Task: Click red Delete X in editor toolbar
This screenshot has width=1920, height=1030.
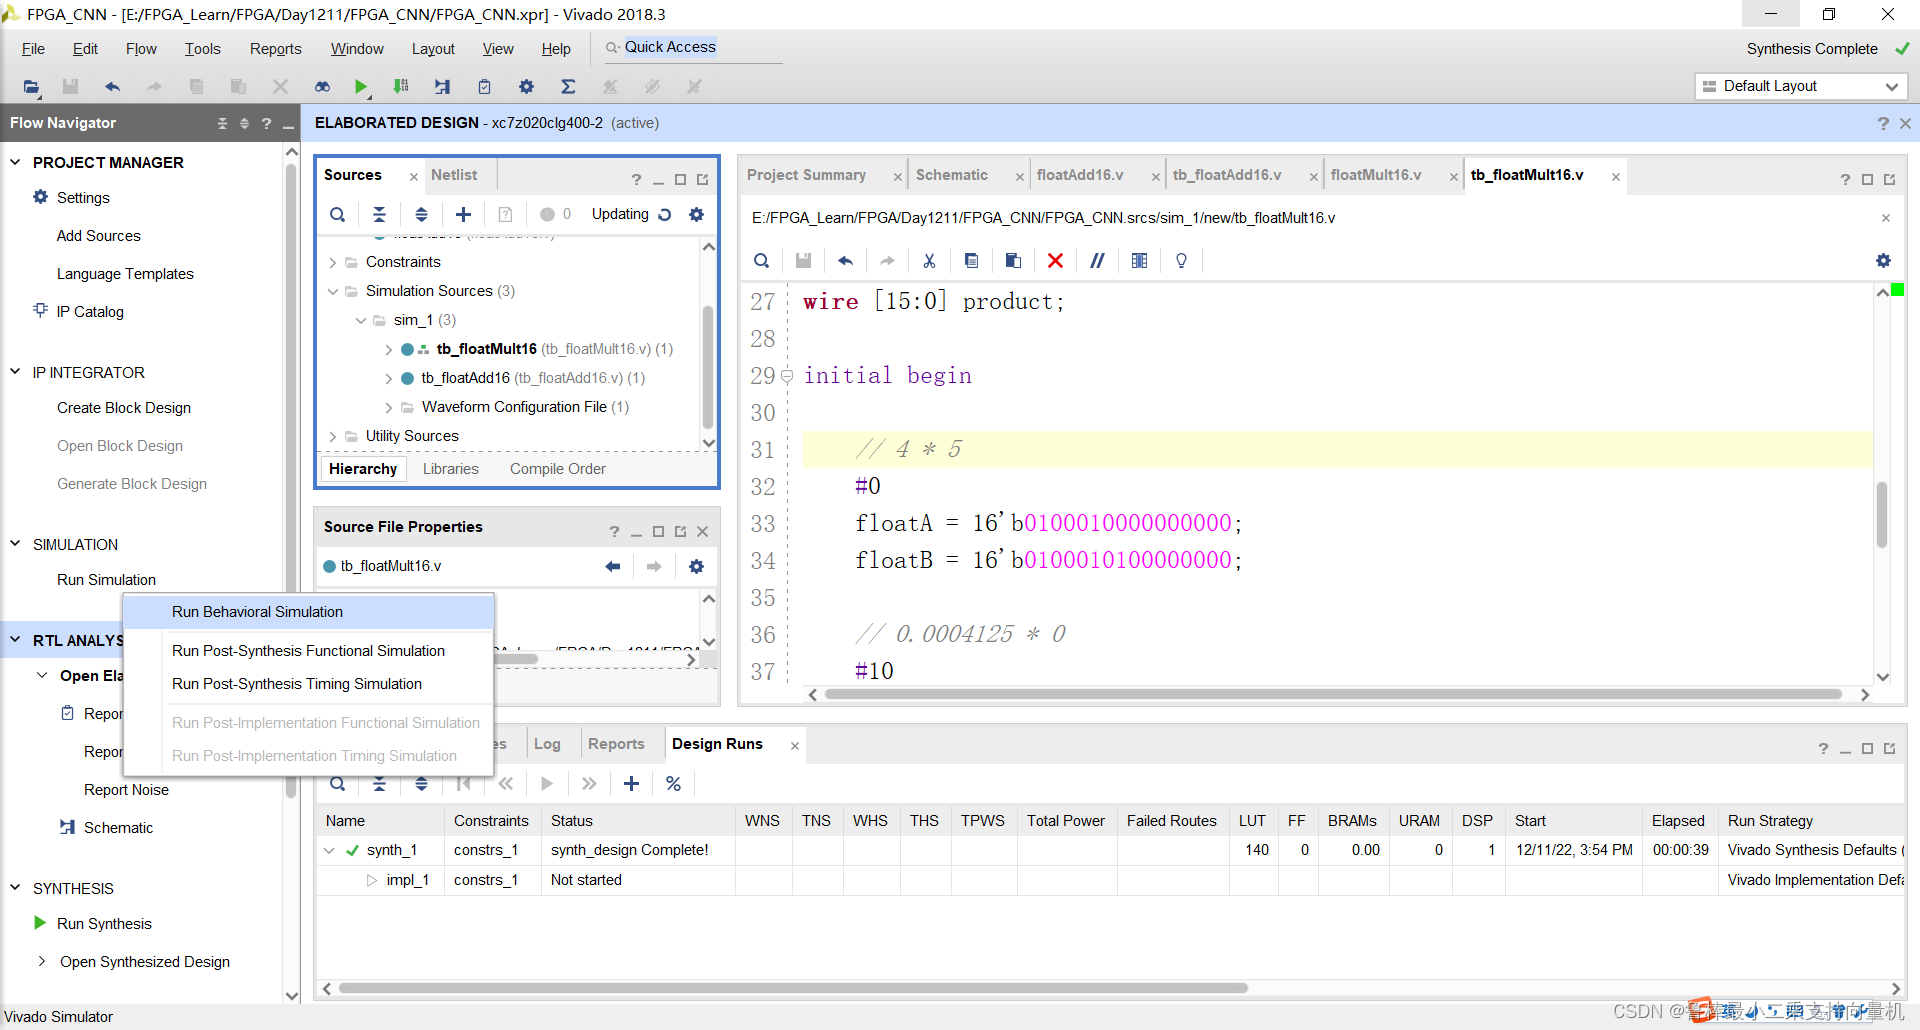Action: coord(1055,261)
